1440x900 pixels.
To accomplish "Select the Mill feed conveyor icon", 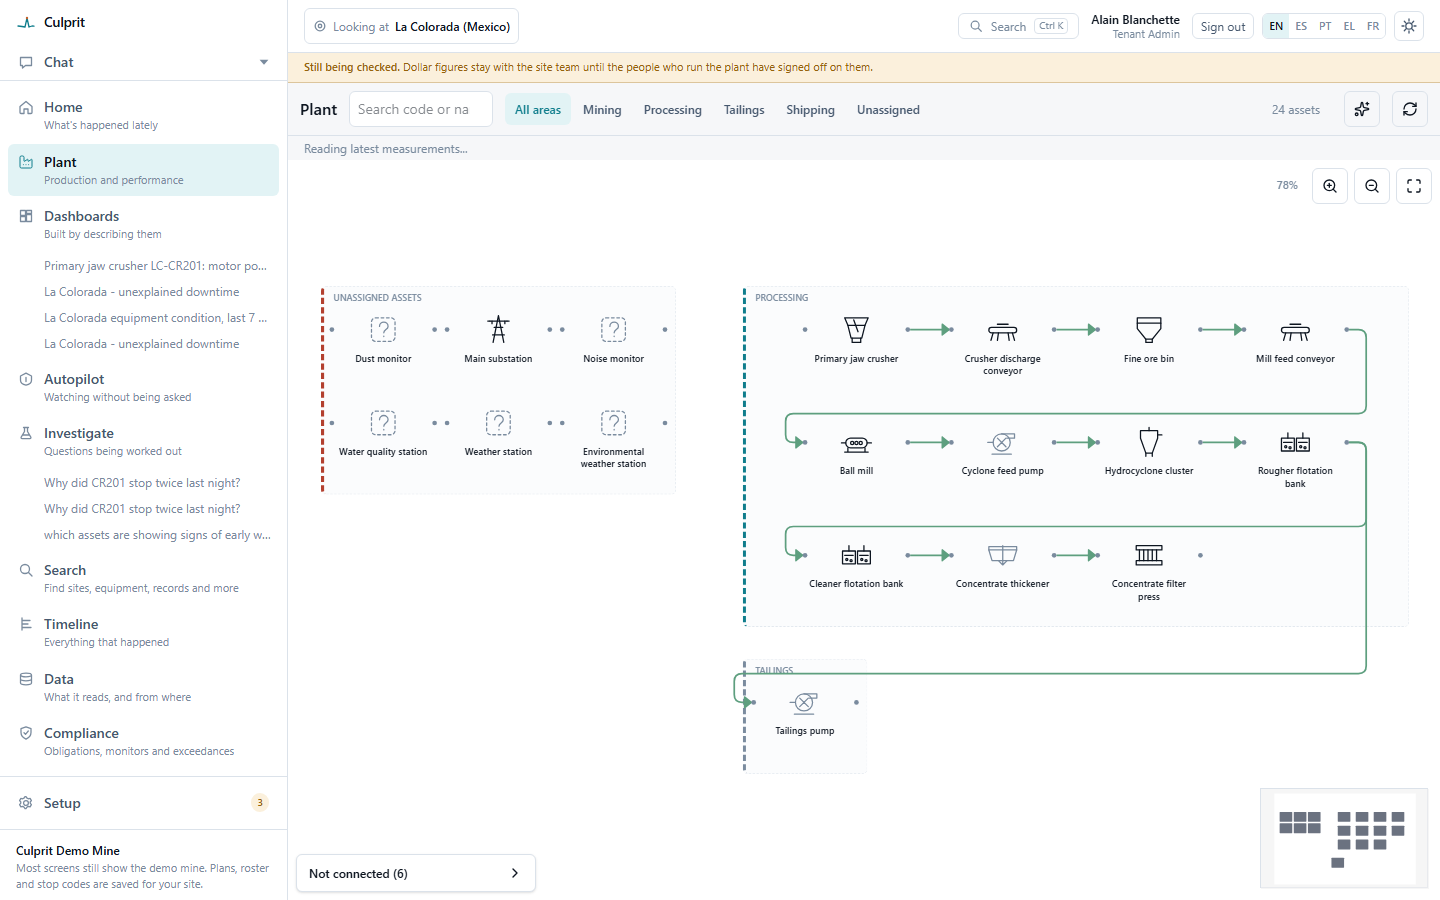I will pos(1295,330).
